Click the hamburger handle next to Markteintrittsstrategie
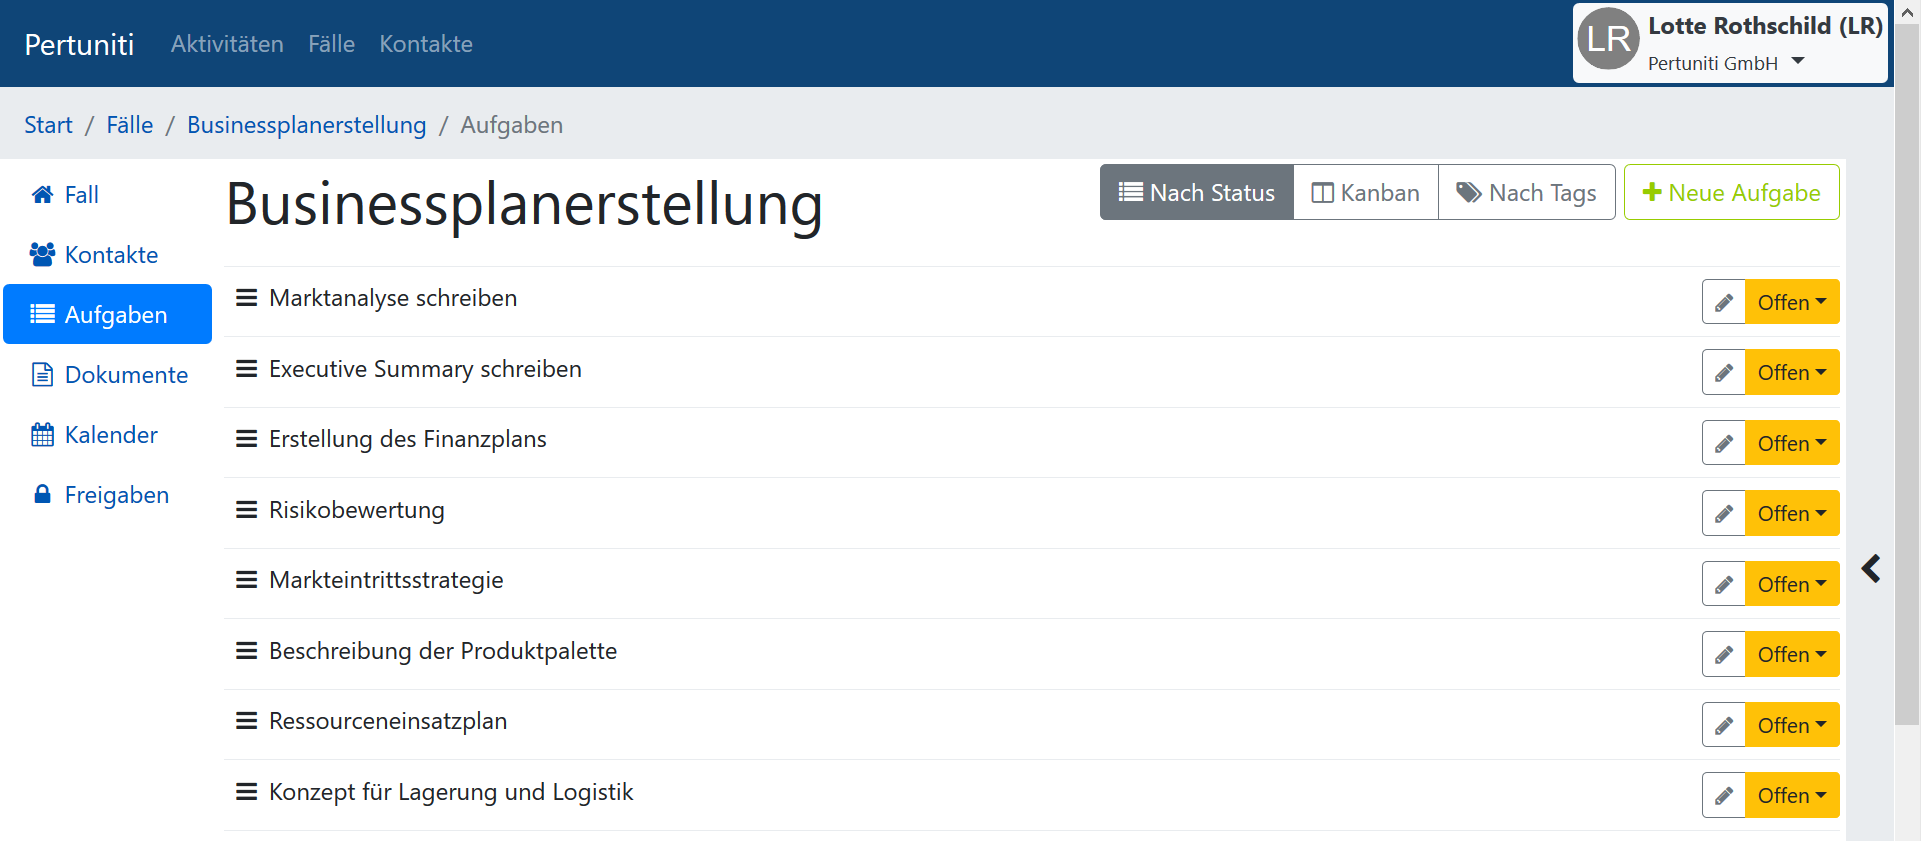Screen dimensions: 1921x841 pyautogui.click(x=246, y=580)
